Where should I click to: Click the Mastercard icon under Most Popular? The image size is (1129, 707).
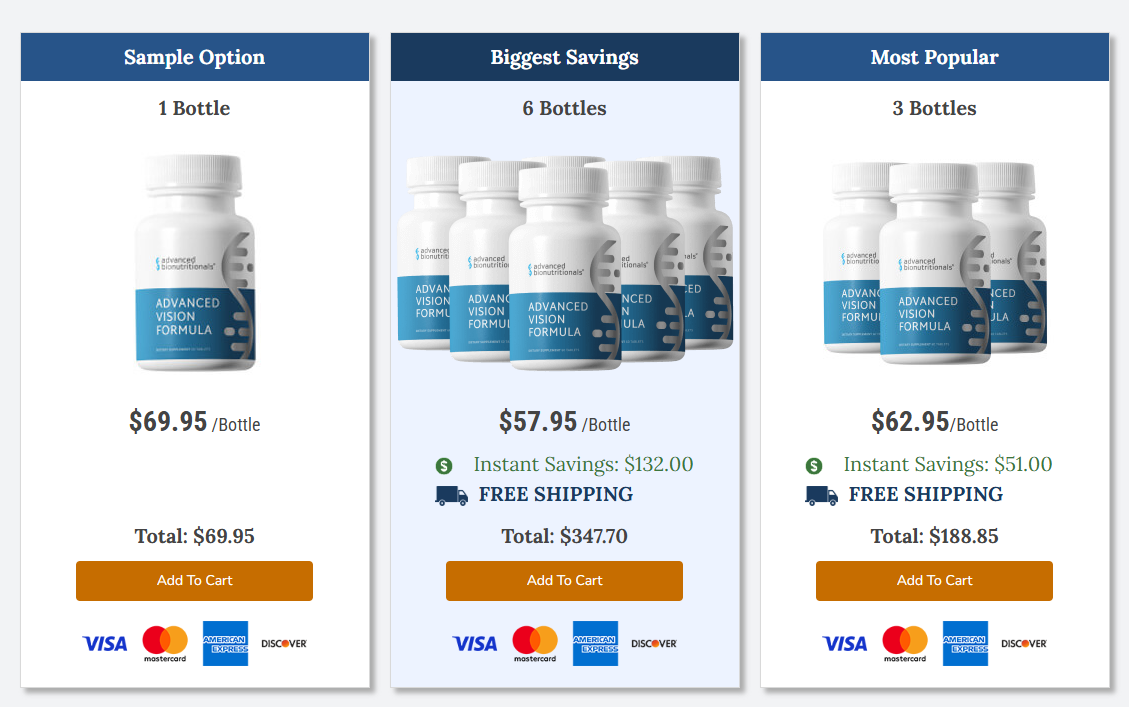pos(905,642)
